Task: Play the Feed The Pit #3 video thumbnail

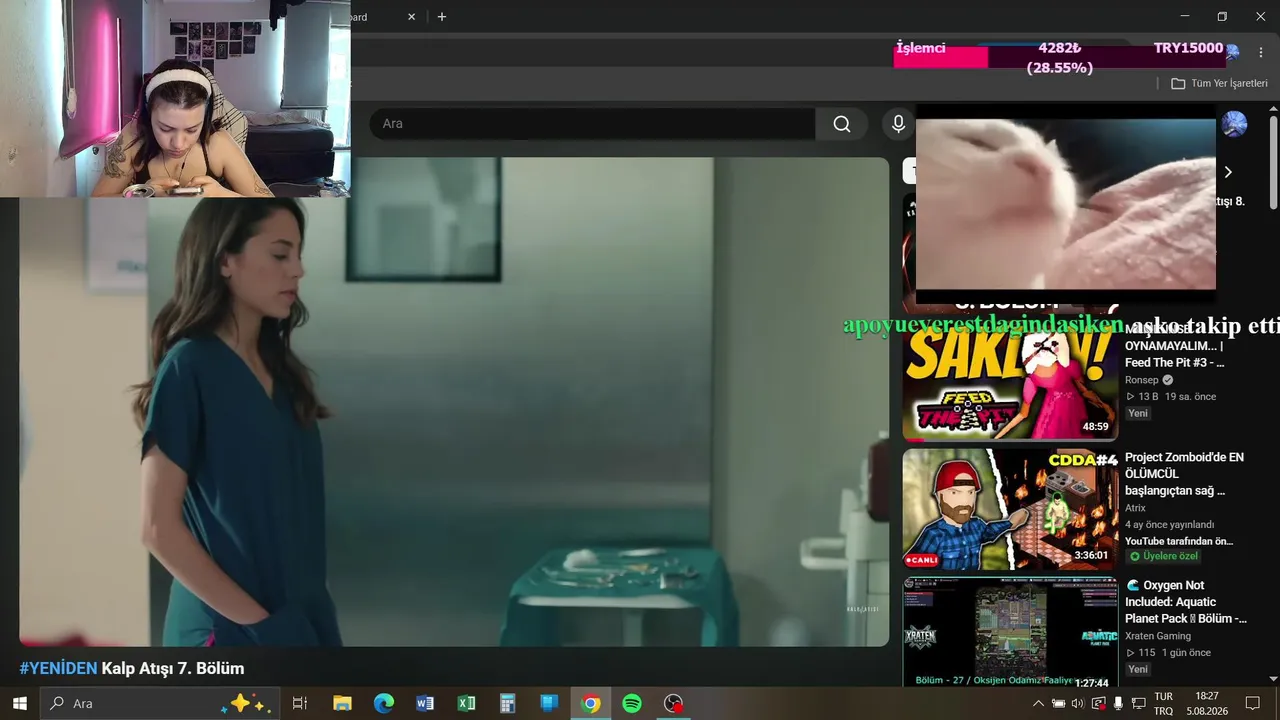Action: (1010, 380)
